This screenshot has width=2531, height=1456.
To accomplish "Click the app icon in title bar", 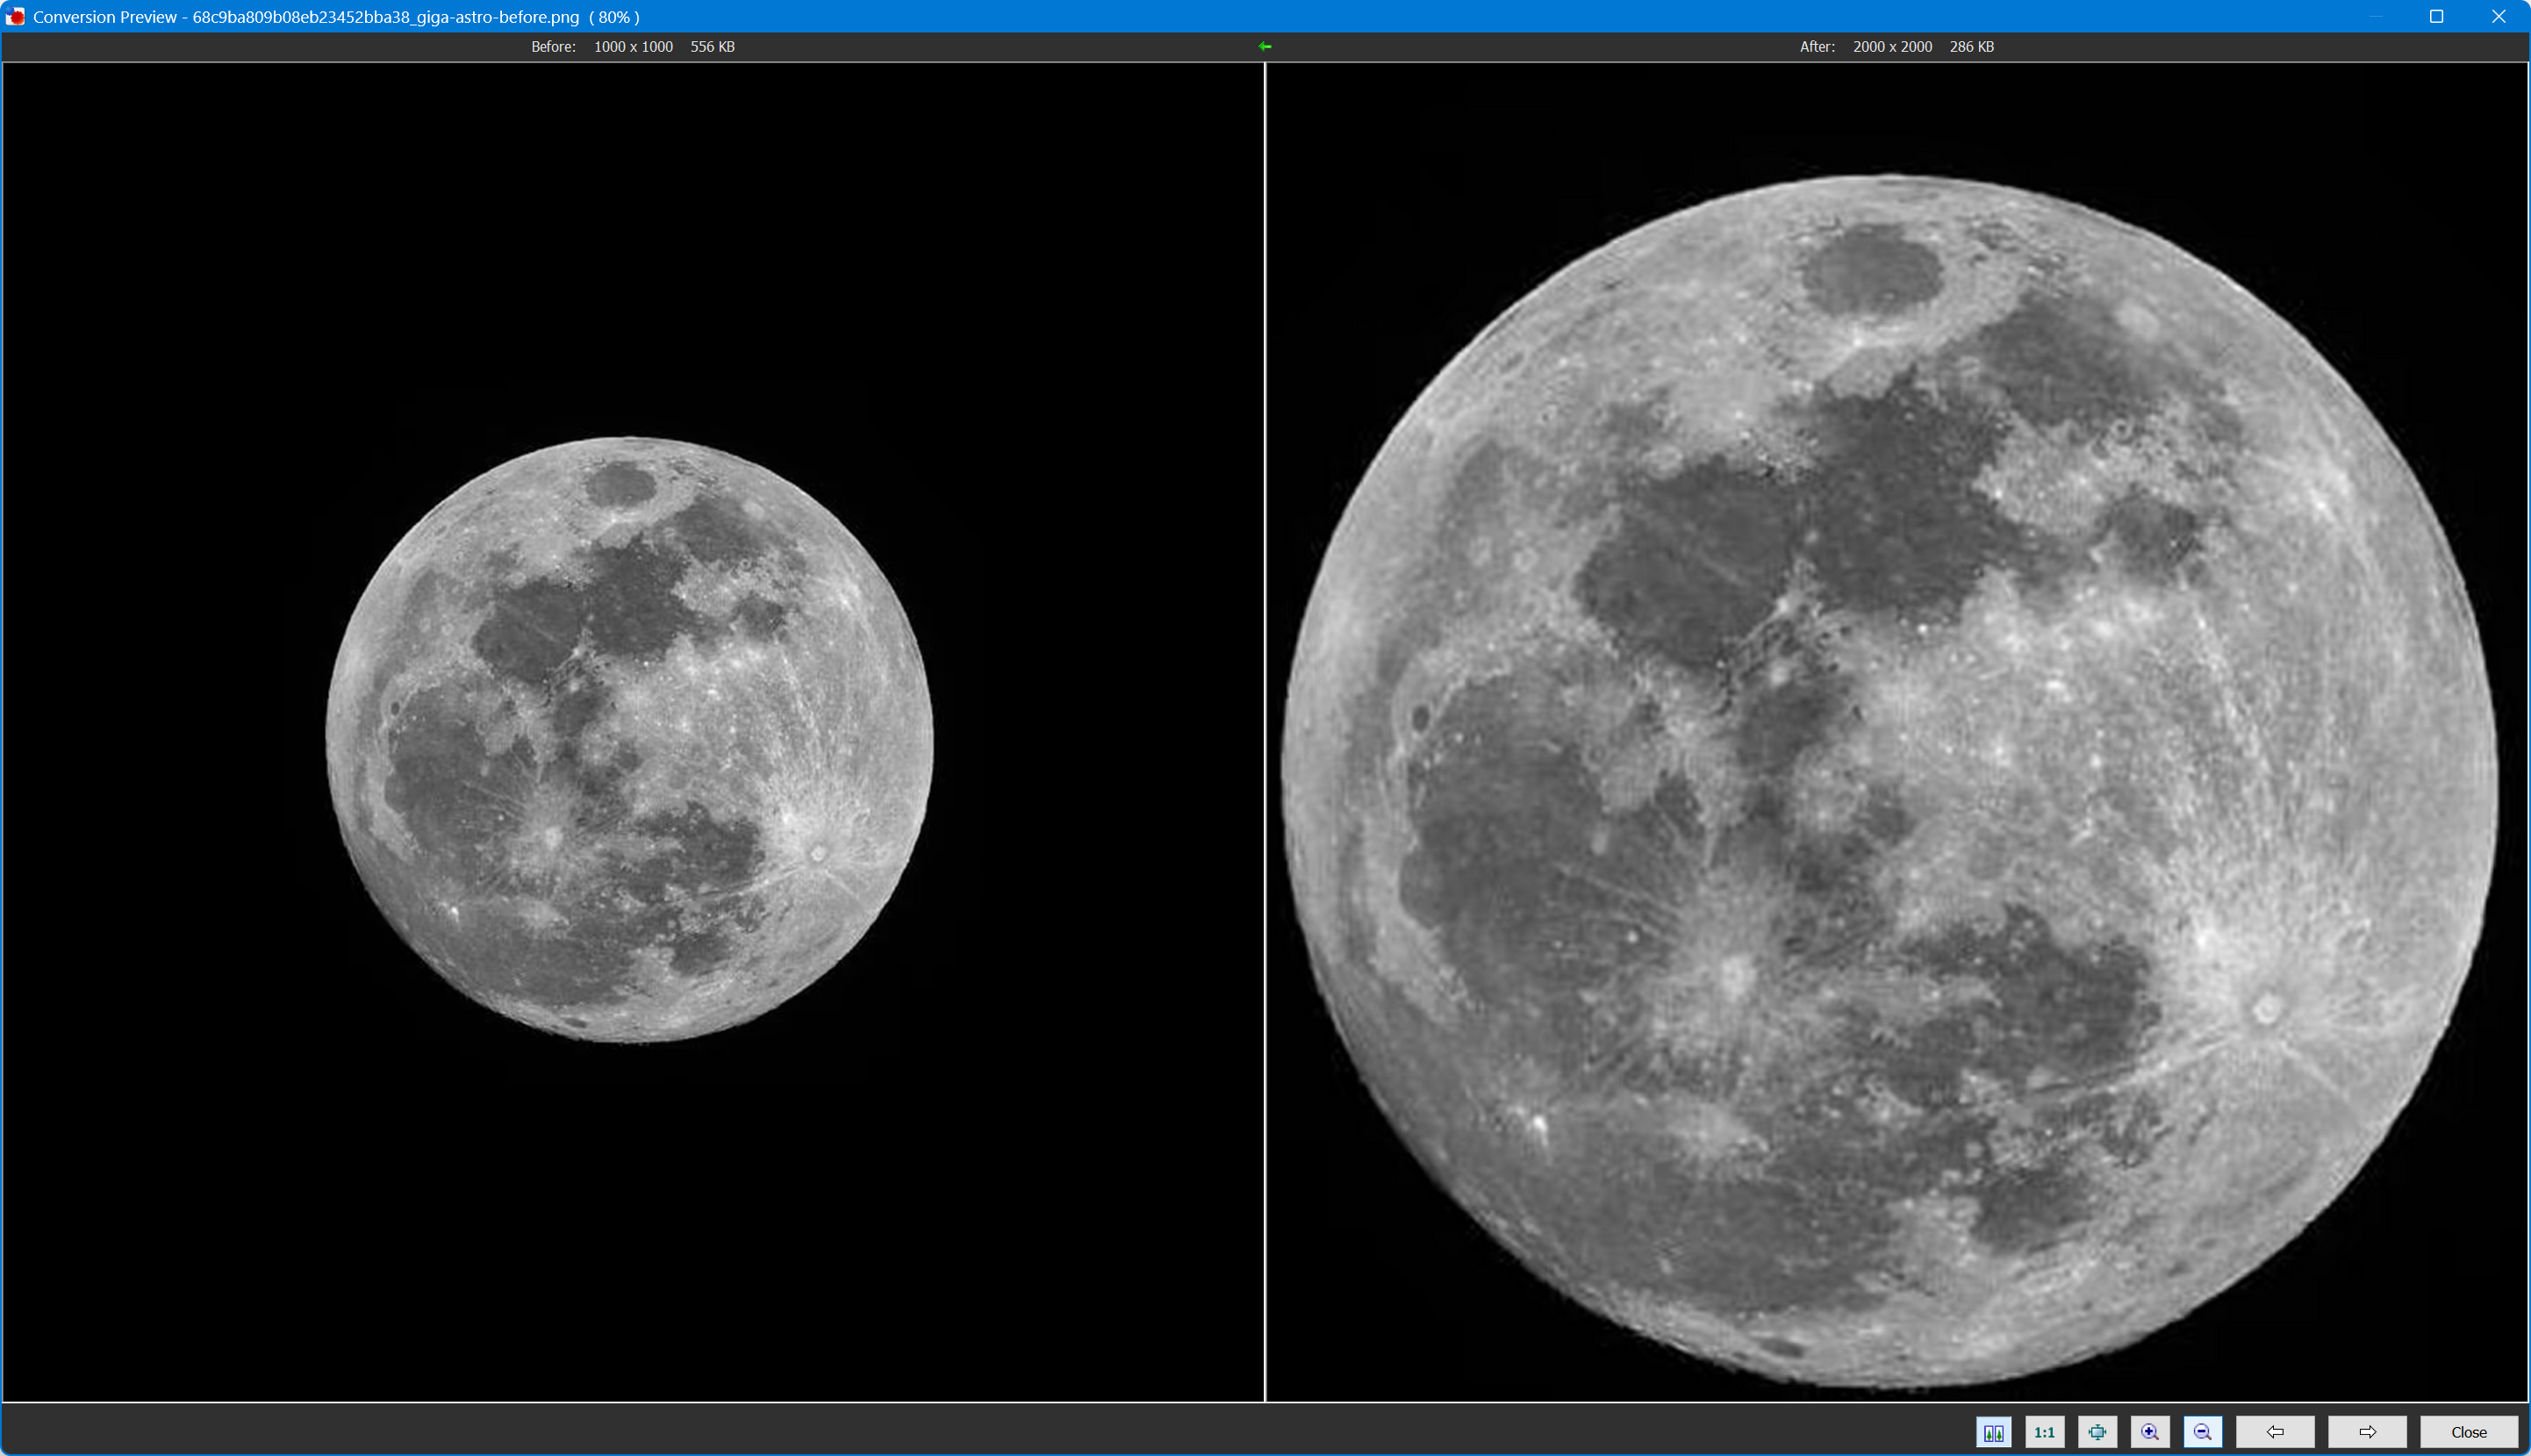I will pyautogui.click(x=15, y=16).
